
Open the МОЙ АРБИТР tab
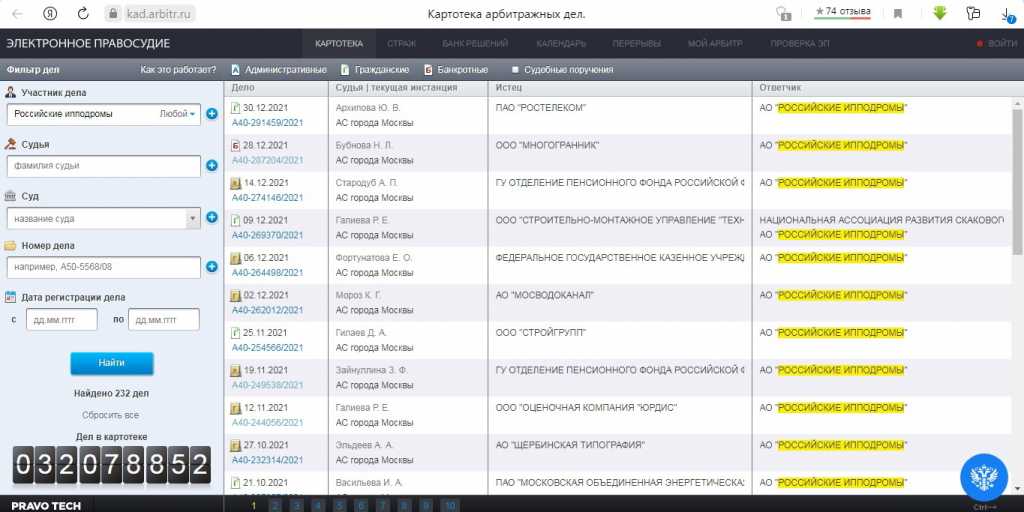pyautogui.click(x=715, y=44)
